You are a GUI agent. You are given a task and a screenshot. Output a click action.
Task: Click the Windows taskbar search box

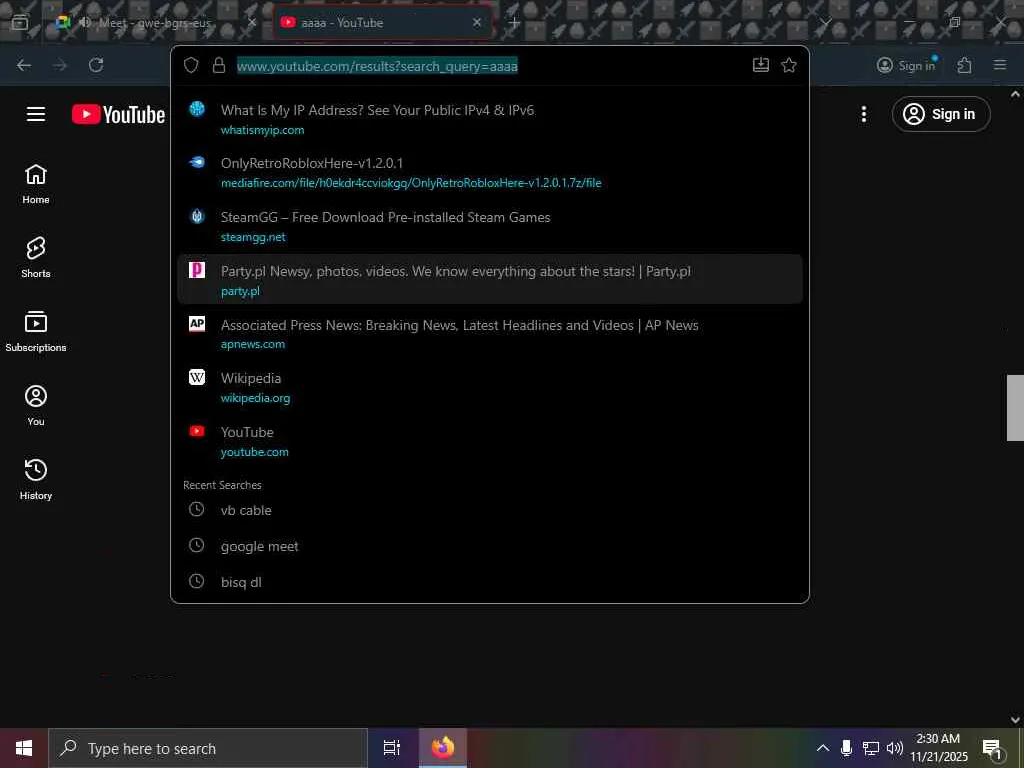coord(208,748)
